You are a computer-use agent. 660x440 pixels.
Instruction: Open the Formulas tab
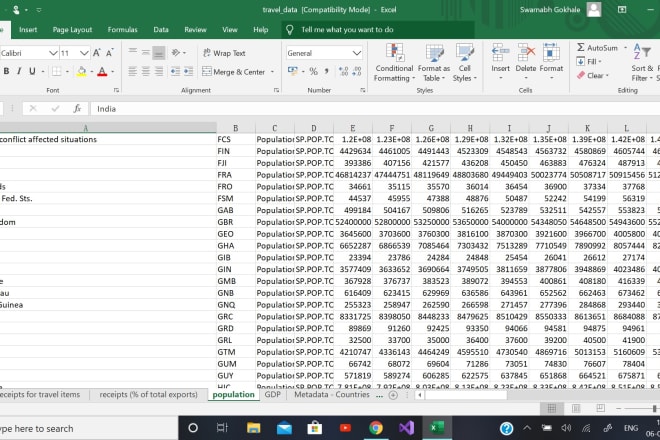(122, 29)
